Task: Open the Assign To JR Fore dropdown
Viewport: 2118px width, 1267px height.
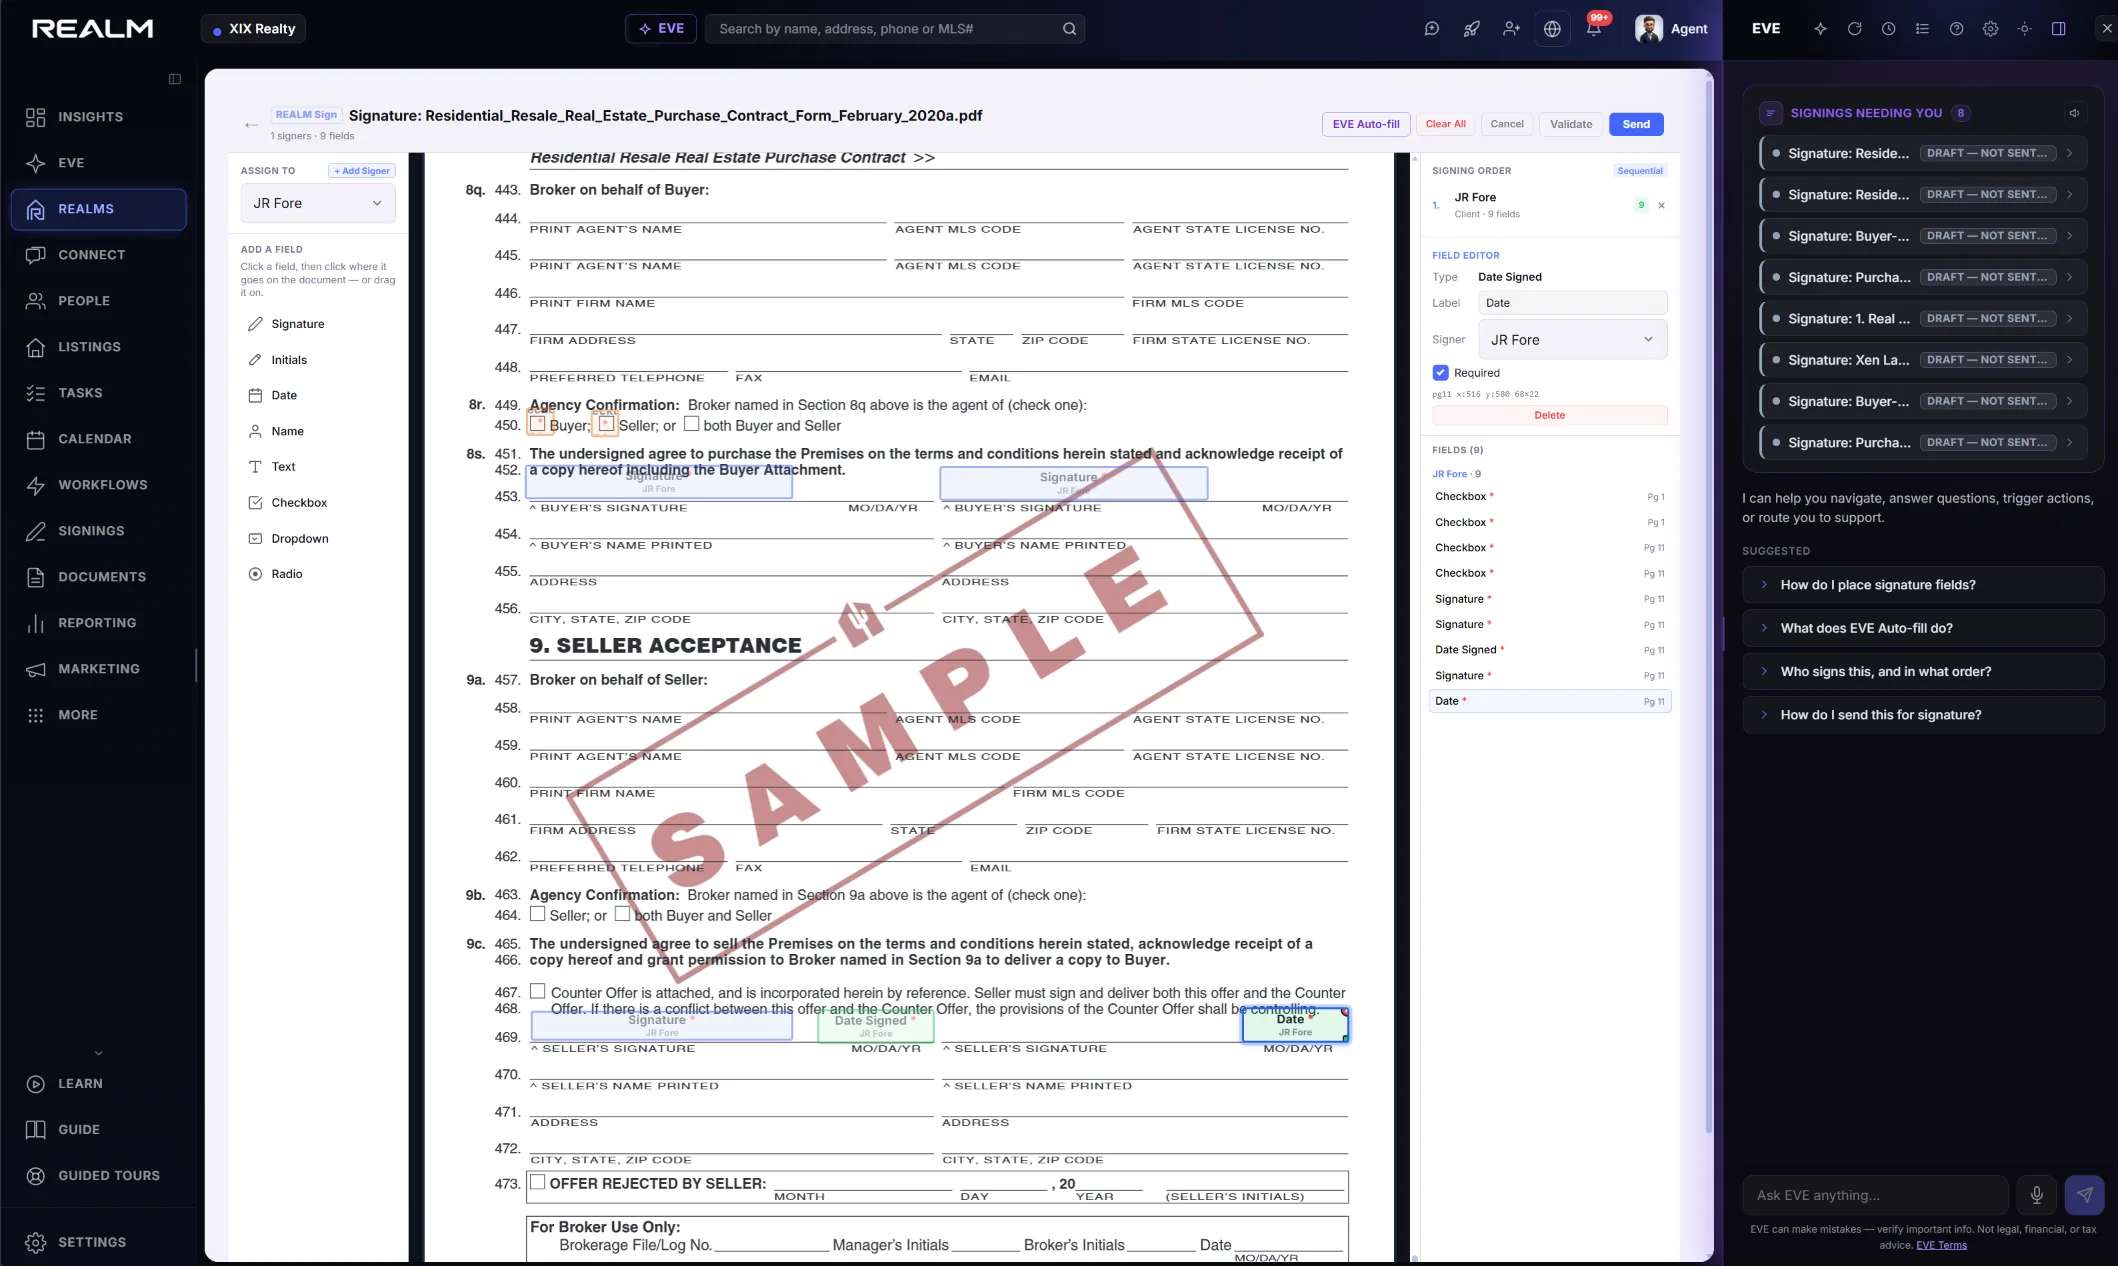Action: [318, 203]
